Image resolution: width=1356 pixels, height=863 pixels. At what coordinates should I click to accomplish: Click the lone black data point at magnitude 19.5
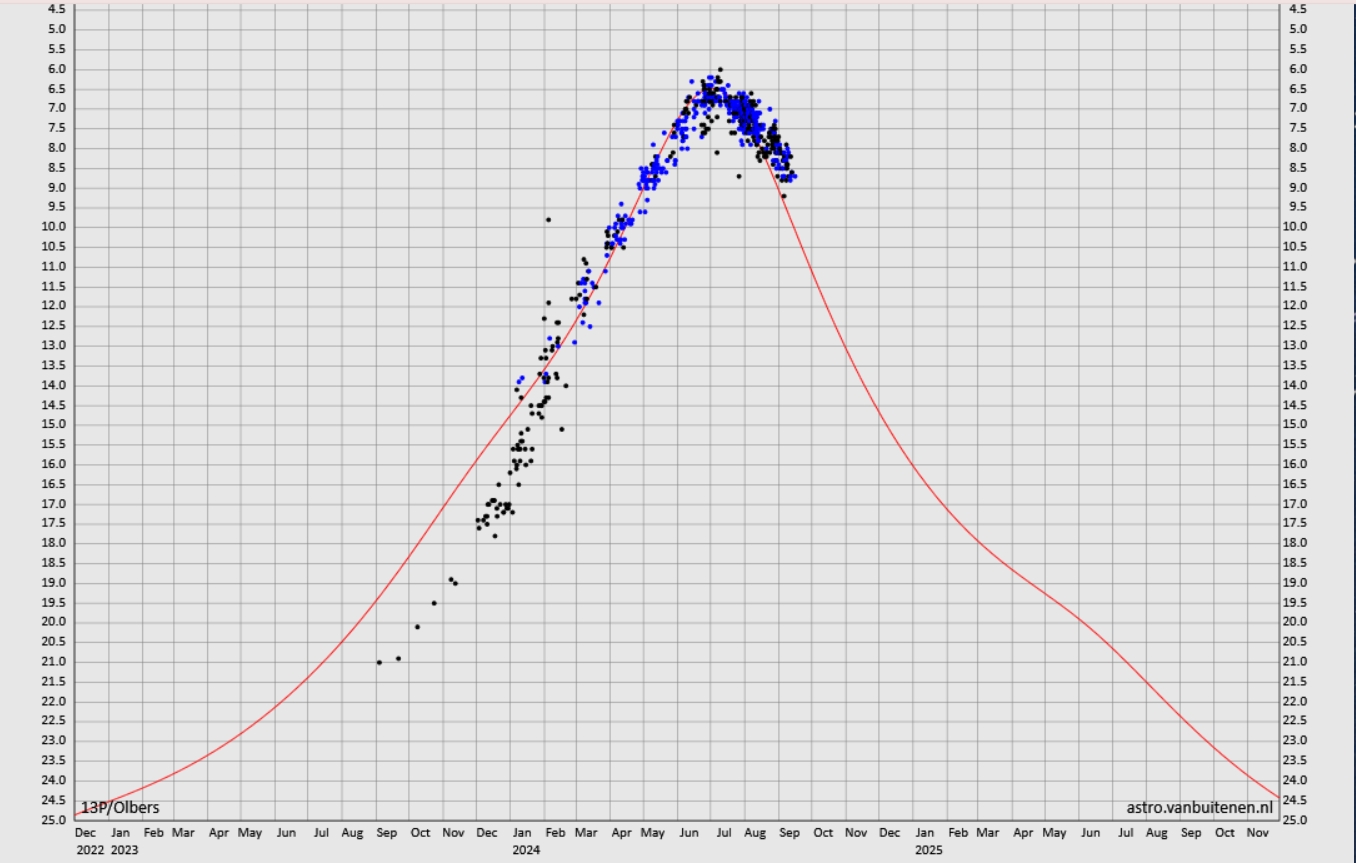tap(434, 603)
